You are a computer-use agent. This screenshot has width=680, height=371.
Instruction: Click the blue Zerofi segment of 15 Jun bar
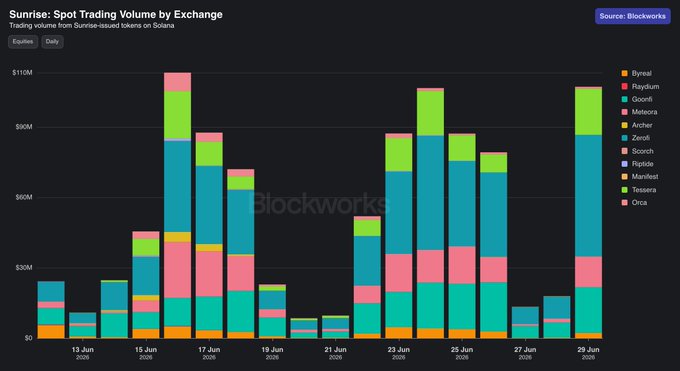(146, 276)
